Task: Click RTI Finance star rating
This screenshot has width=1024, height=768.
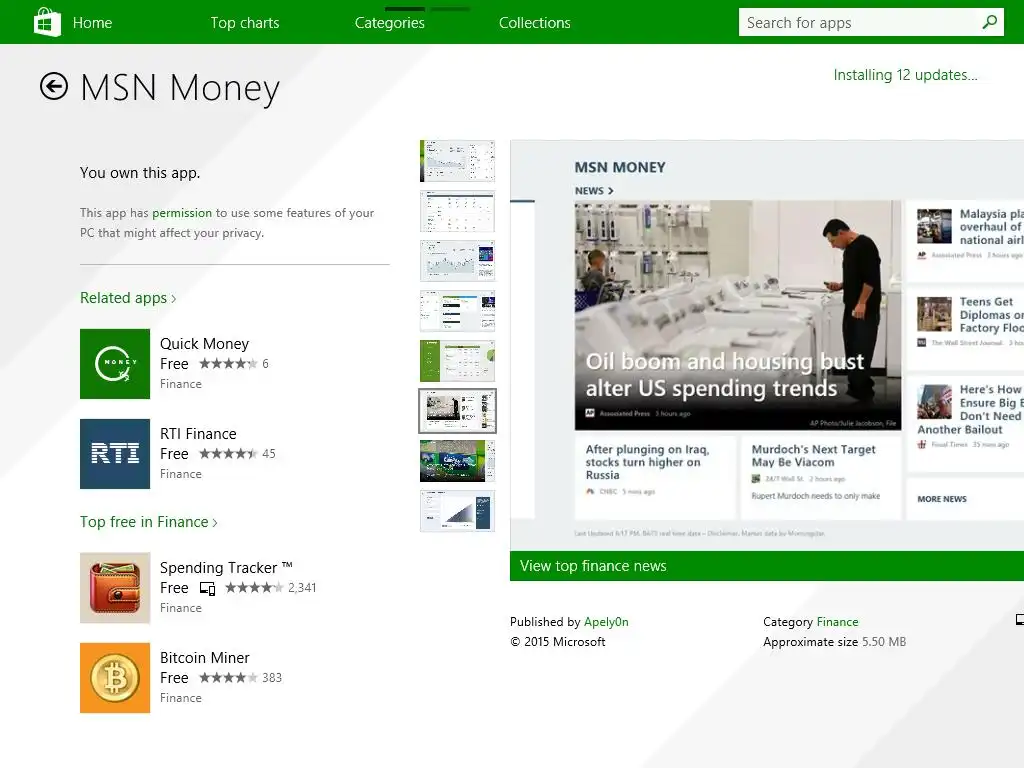Action: (x=228, y=454)
